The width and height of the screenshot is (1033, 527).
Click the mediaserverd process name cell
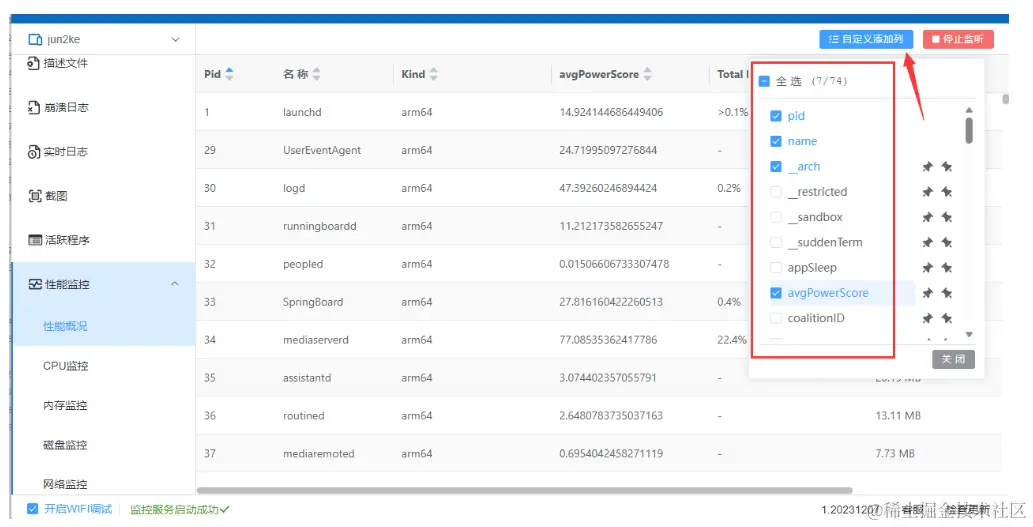[x=316, y=340]
